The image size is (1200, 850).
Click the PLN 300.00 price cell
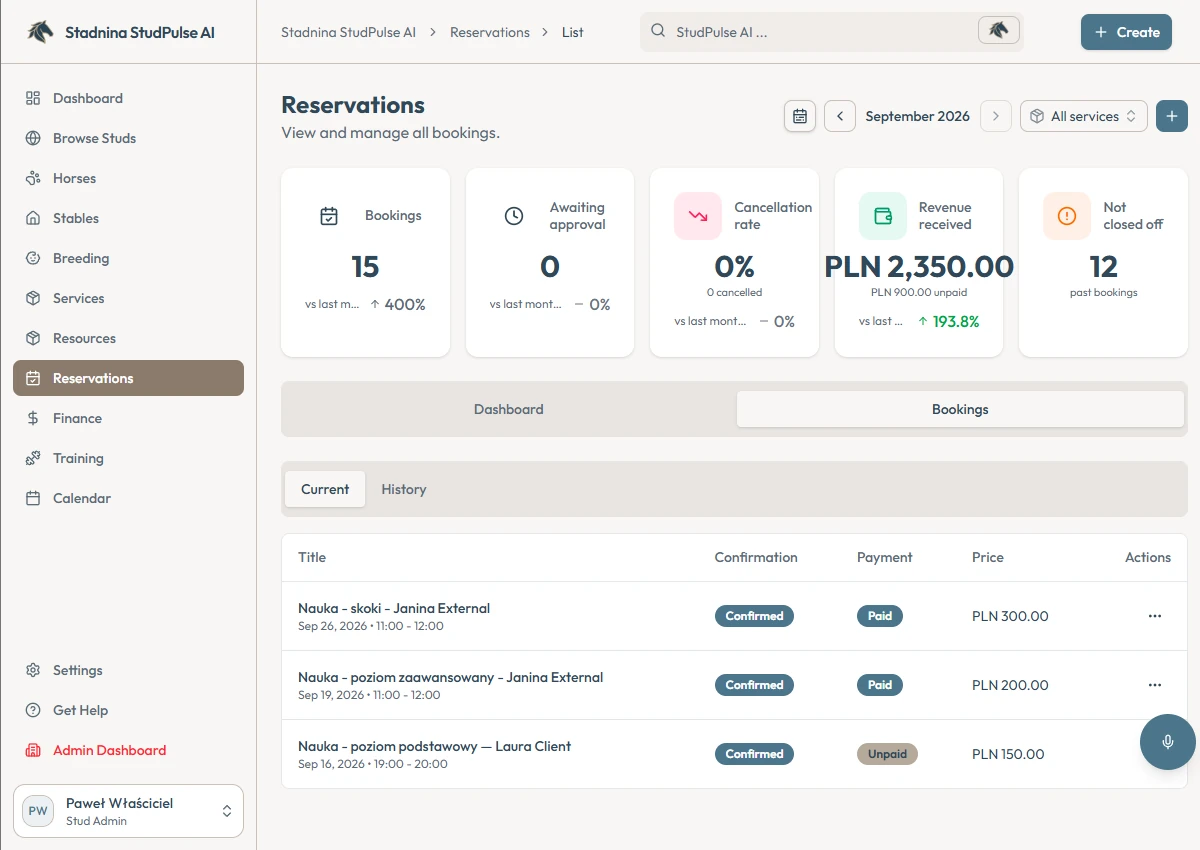[x=1010, y=616]
